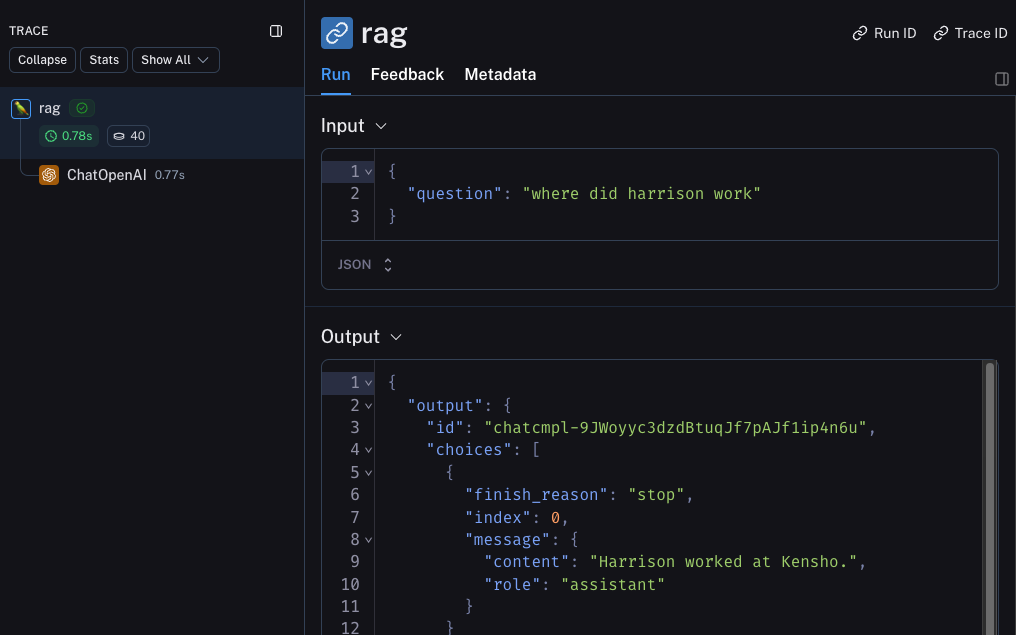Toggle the trace panel layout icon
This screenshot has width=1016, height=635.
[x=276, y=31]
